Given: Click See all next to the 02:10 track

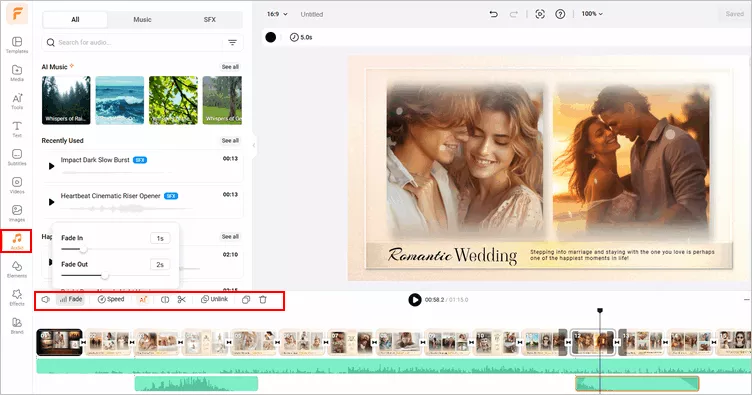Looking at the screenshot, I should point(230,237).
